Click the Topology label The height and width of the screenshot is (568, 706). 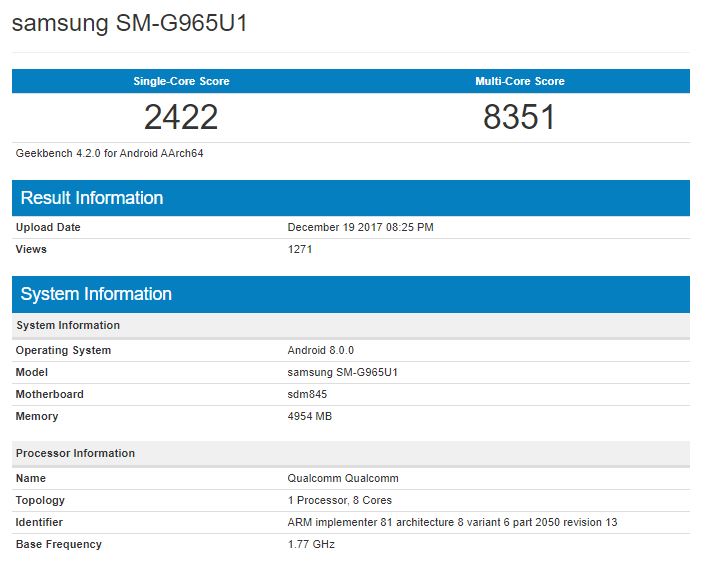tap(40, 500)
